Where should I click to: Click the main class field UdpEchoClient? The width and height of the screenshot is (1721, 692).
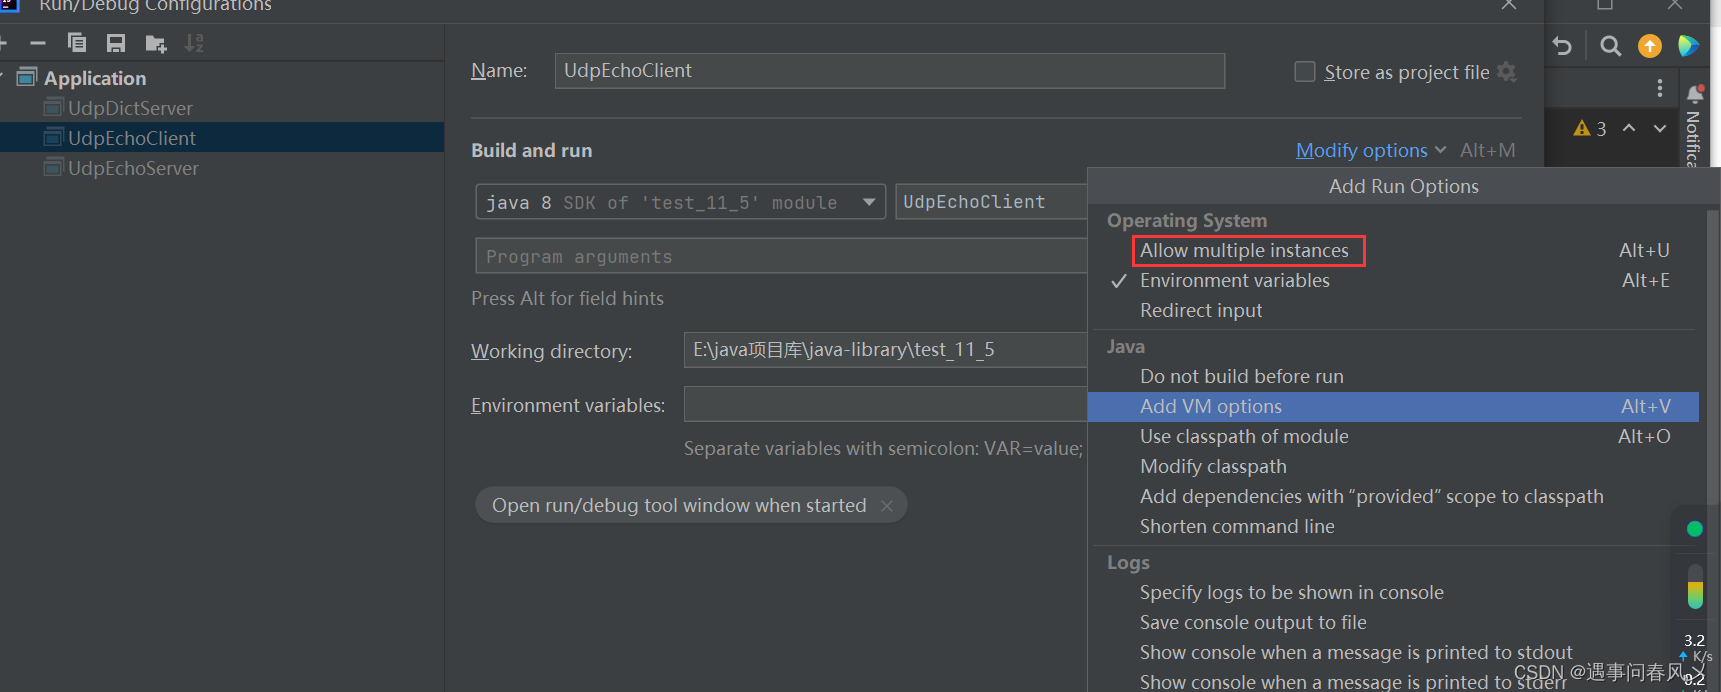click(991, 202)
